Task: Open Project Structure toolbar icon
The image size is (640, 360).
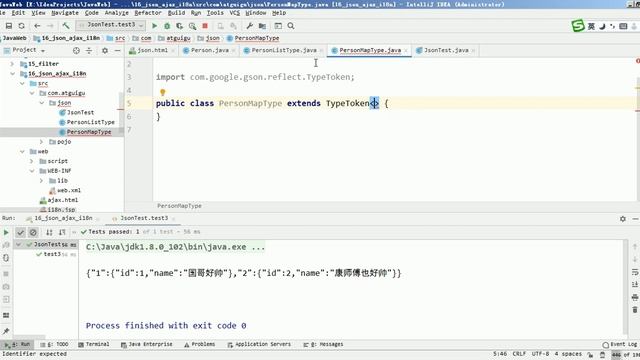Action: coord(262,26)
